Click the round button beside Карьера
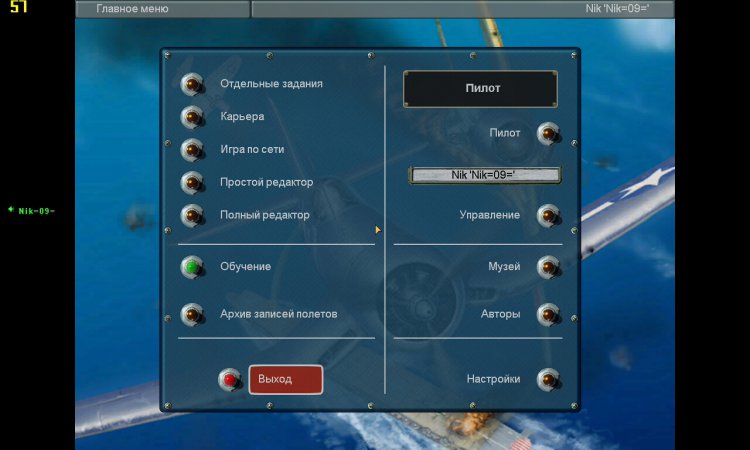 pos(192,117)
